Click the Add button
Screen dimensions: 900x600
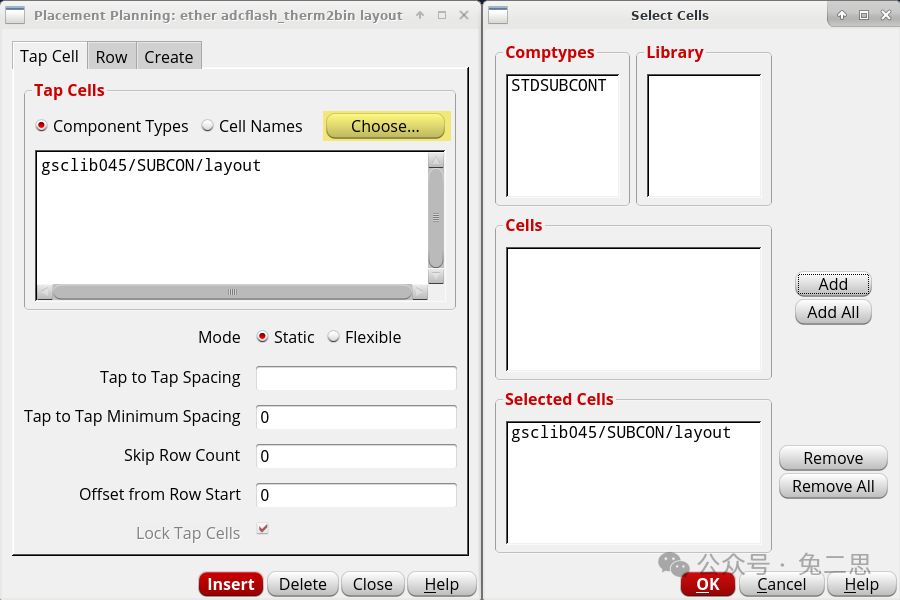click(x=833, y=284)
